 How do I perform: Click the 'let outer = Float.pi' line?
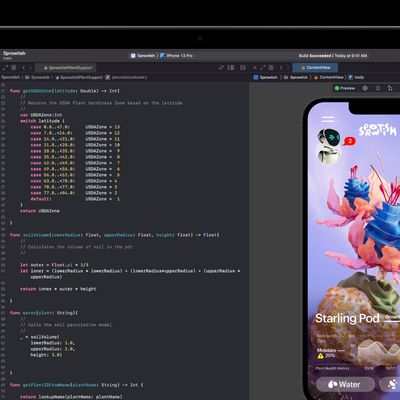click(54, 265)
